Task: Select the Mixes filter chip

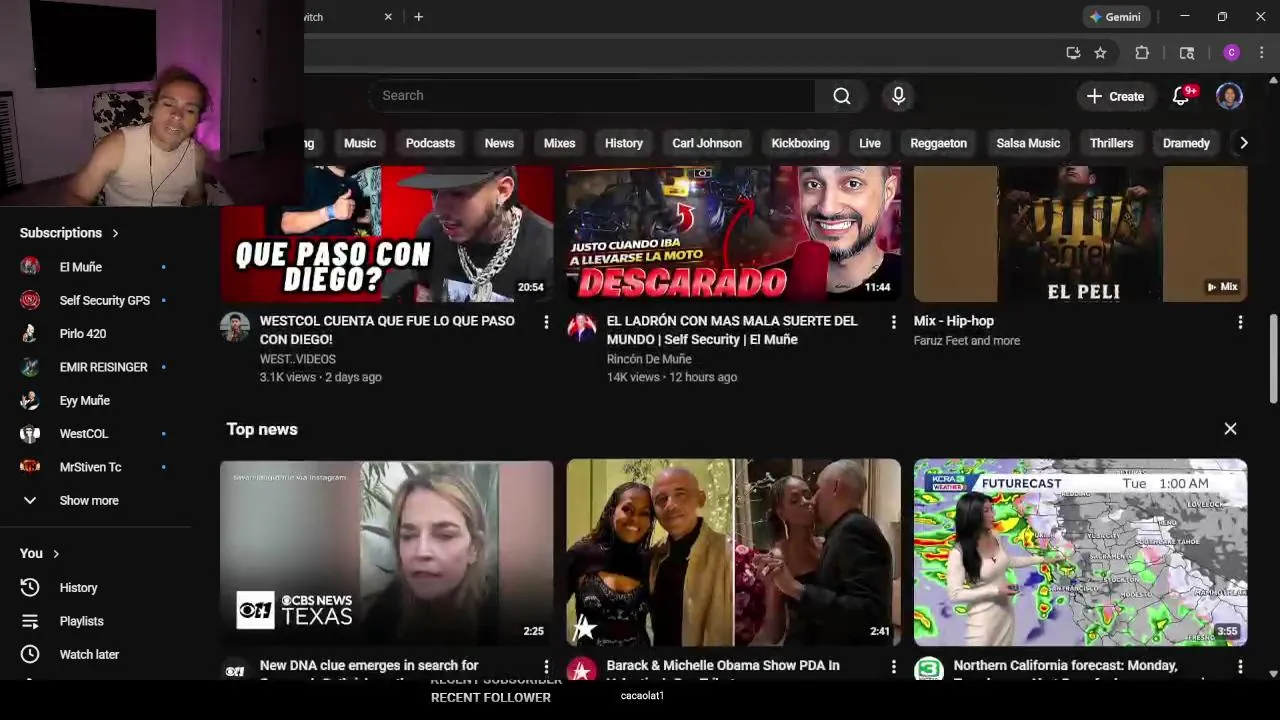Action: [559, 143]
